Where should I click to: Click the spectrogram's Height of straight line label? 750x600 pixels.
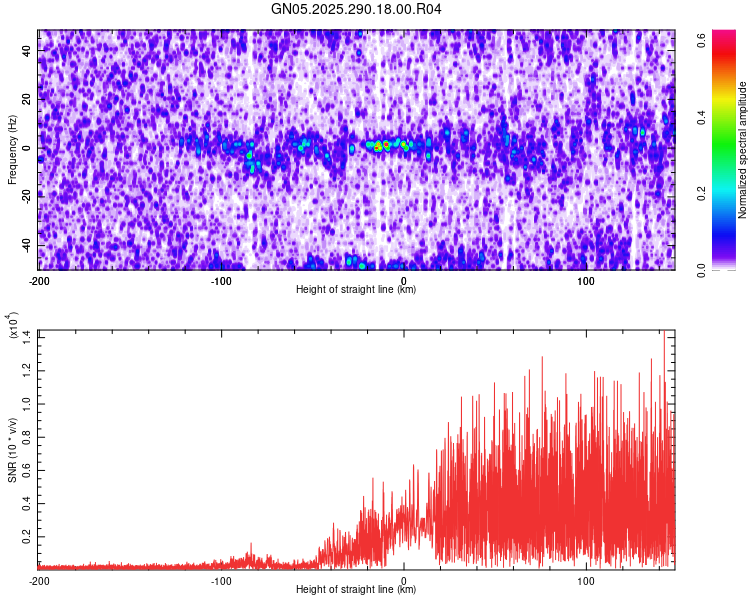tap(356, 289)
